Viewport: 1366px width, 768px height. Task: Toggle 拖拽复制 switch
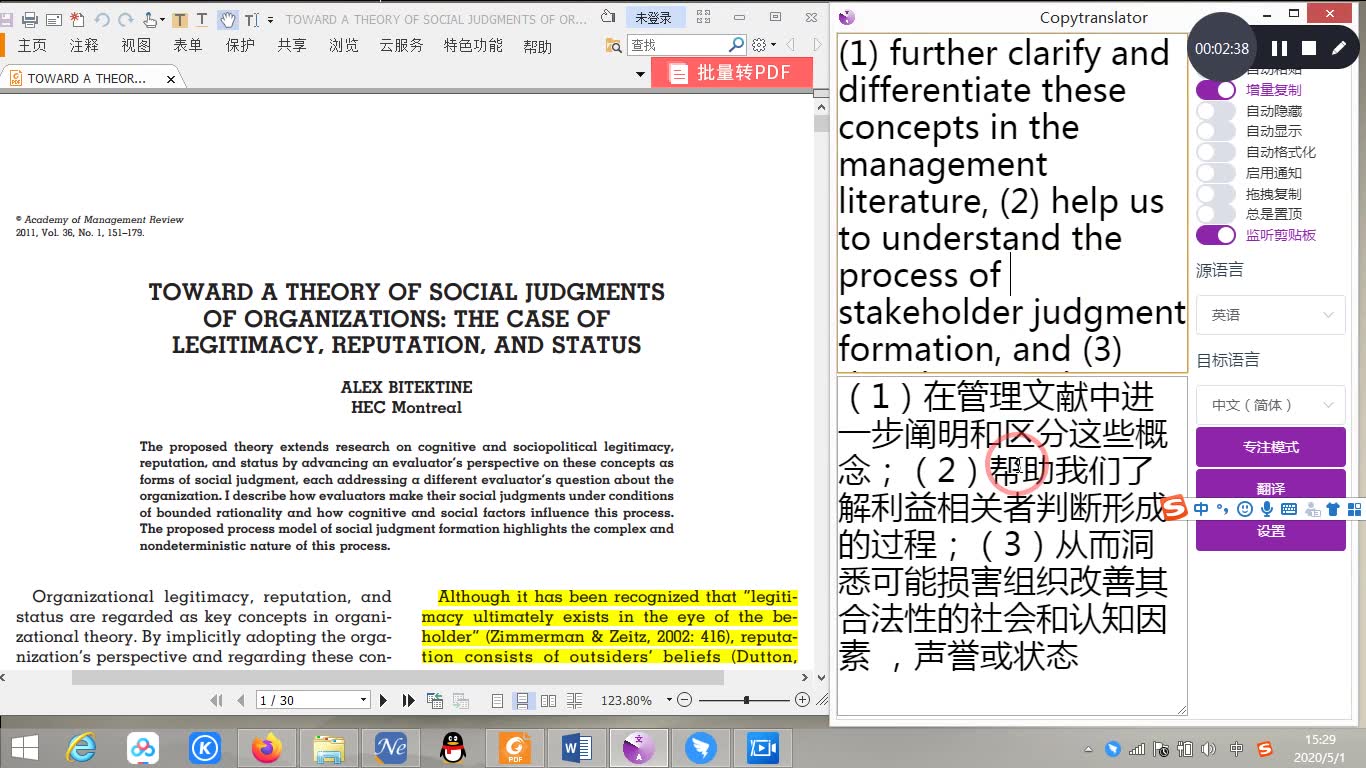coord(1216,194)
